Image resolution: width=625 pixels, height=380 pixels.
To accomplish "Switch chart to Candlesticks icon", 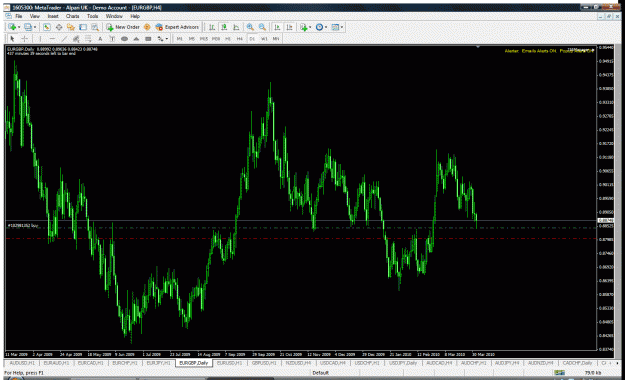I will (224, 27).
